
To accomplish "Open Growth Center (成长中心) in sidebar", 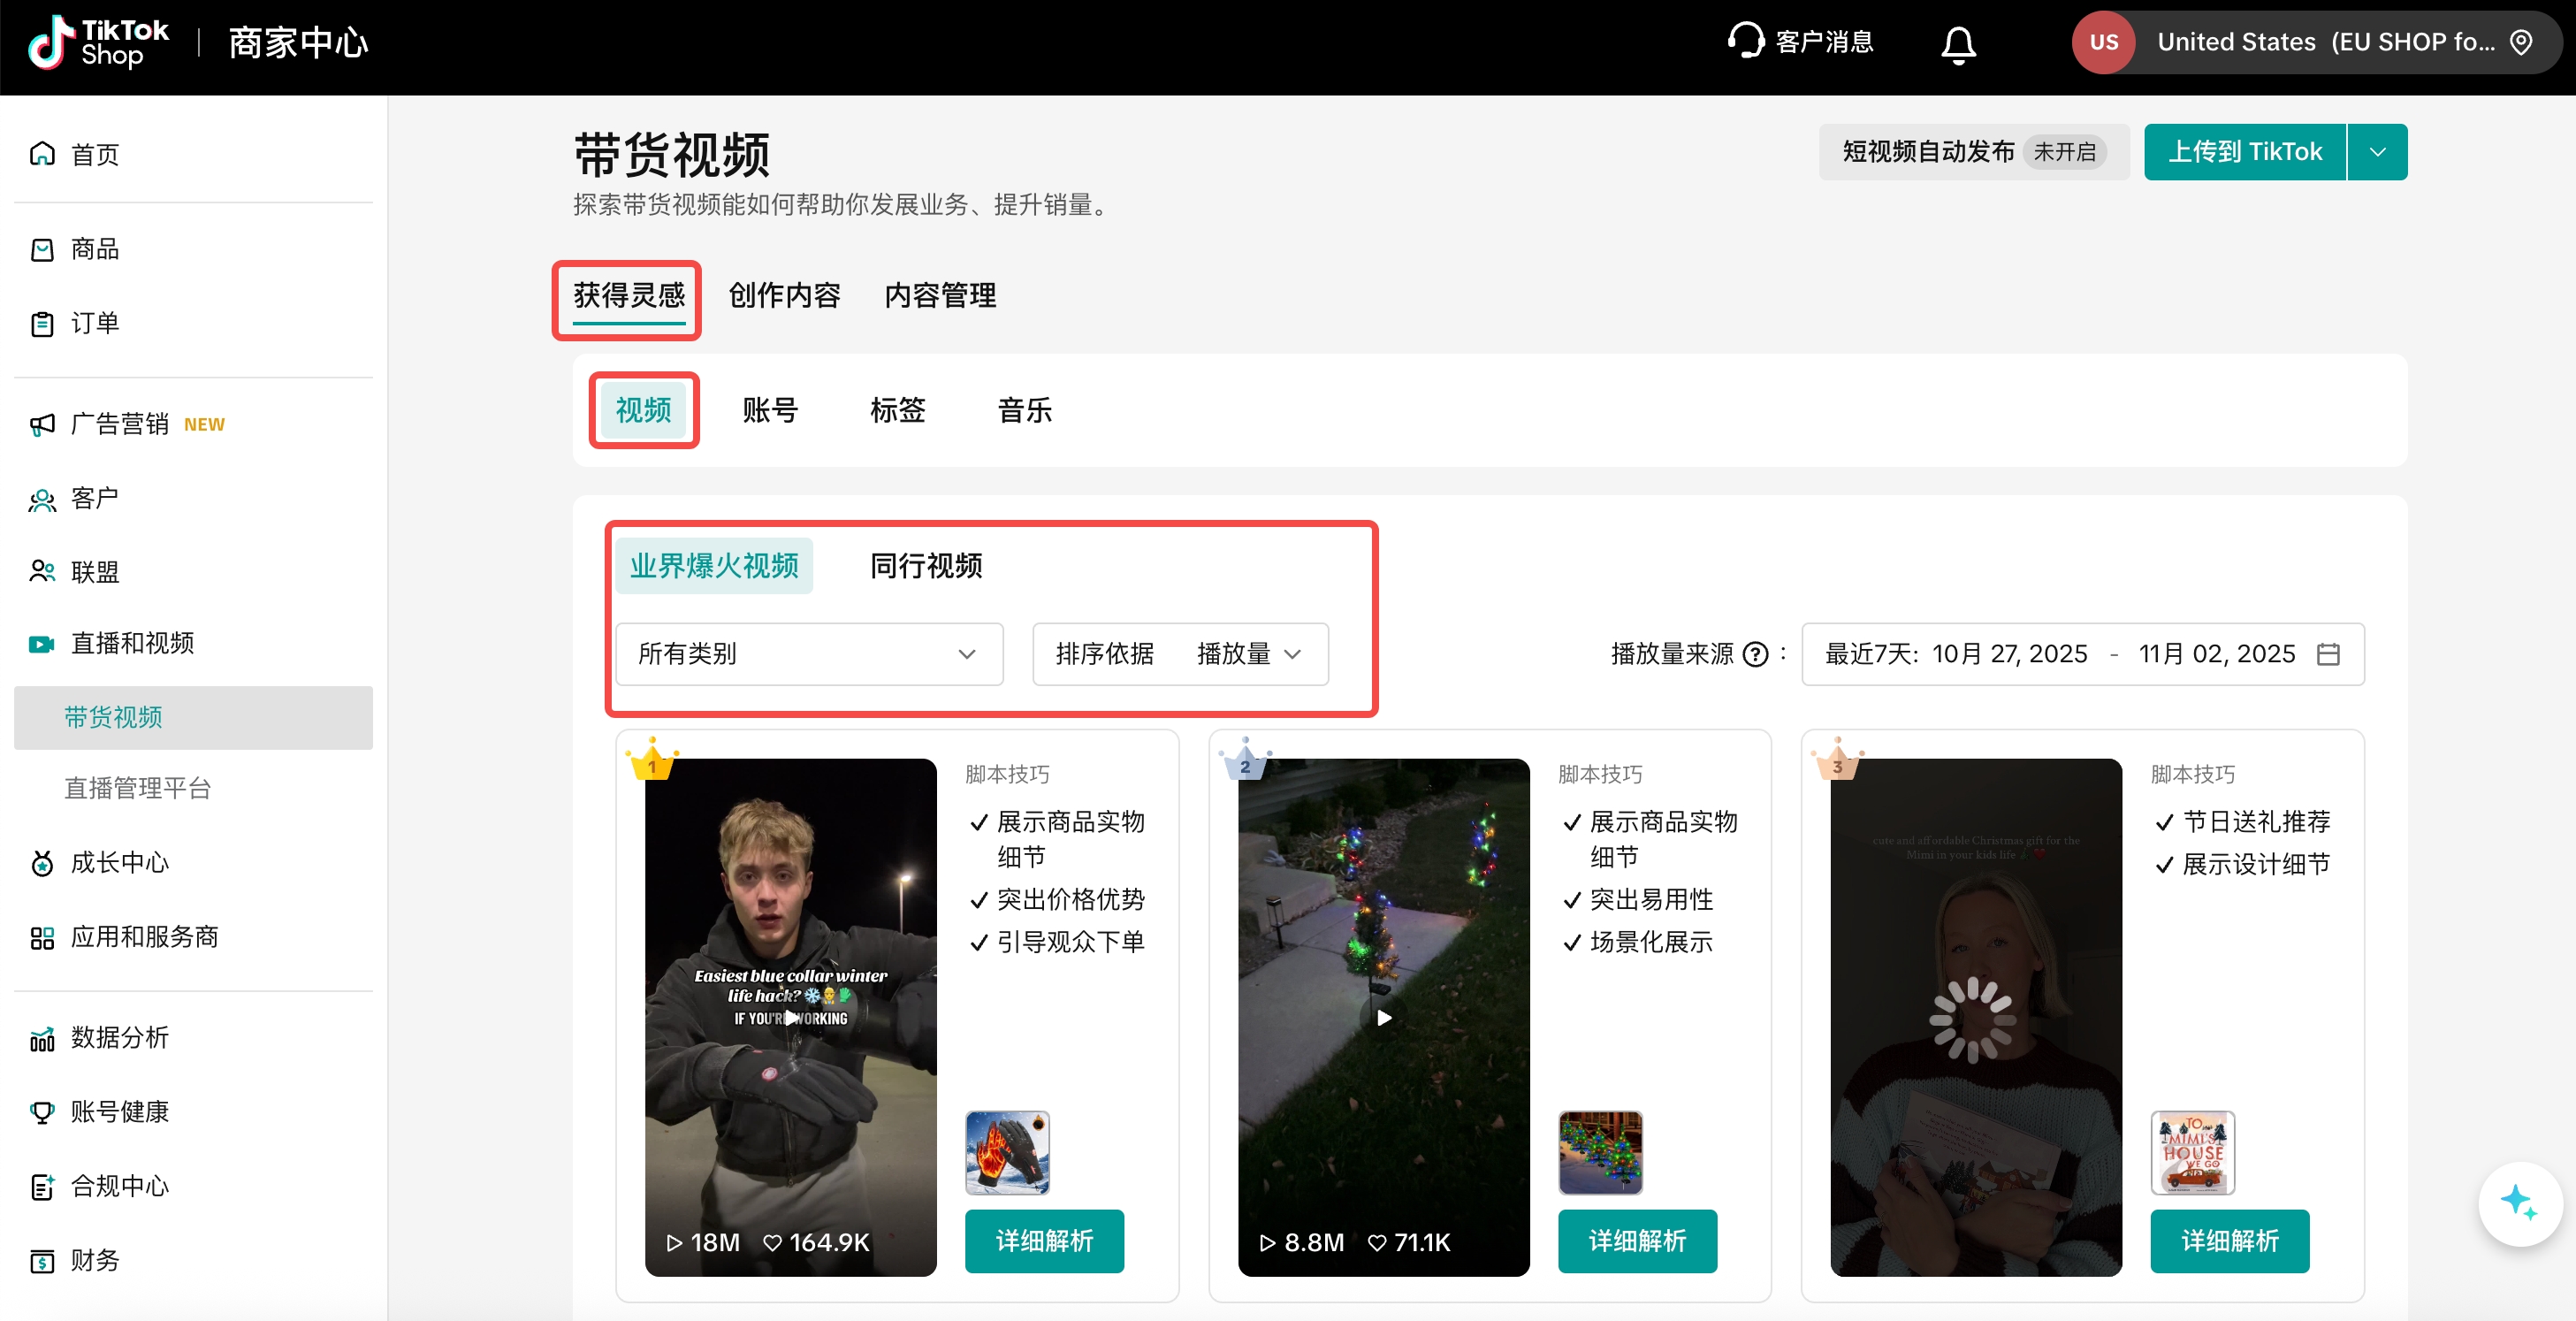I will 119,862.
